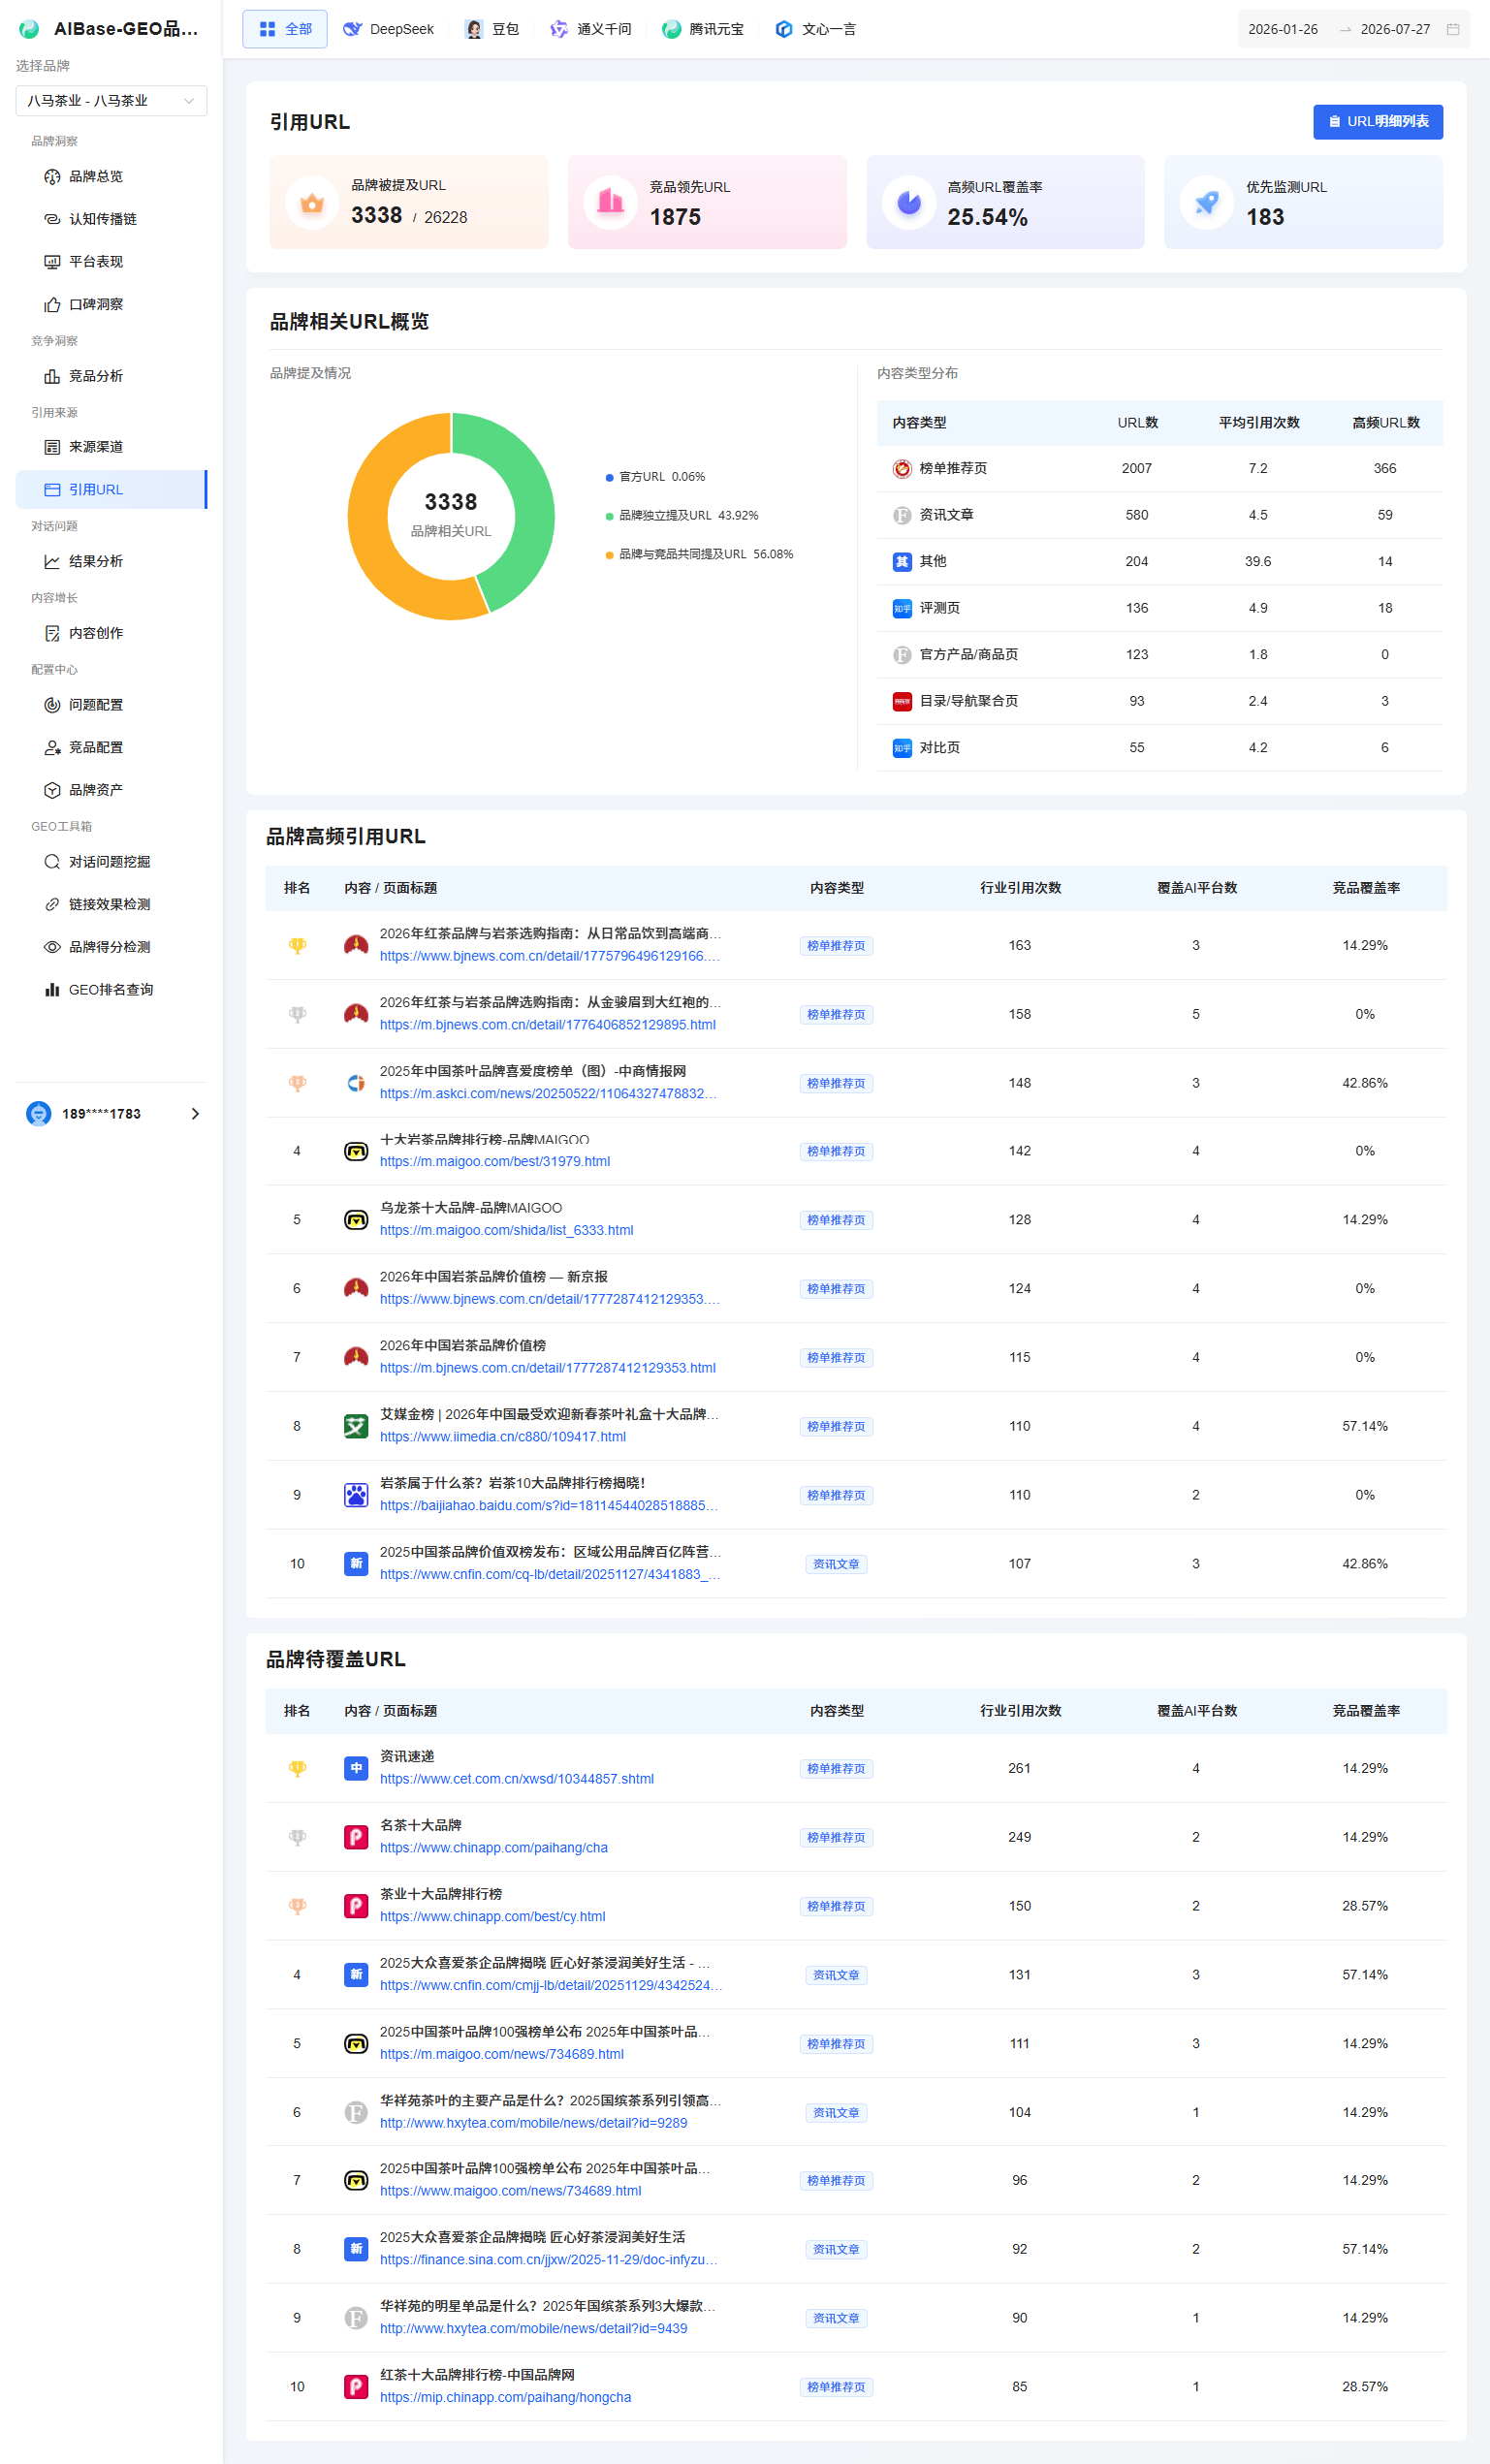Switch to the 豆包 tab
Screen dimensions: 1490x2464
pos(492,29)
